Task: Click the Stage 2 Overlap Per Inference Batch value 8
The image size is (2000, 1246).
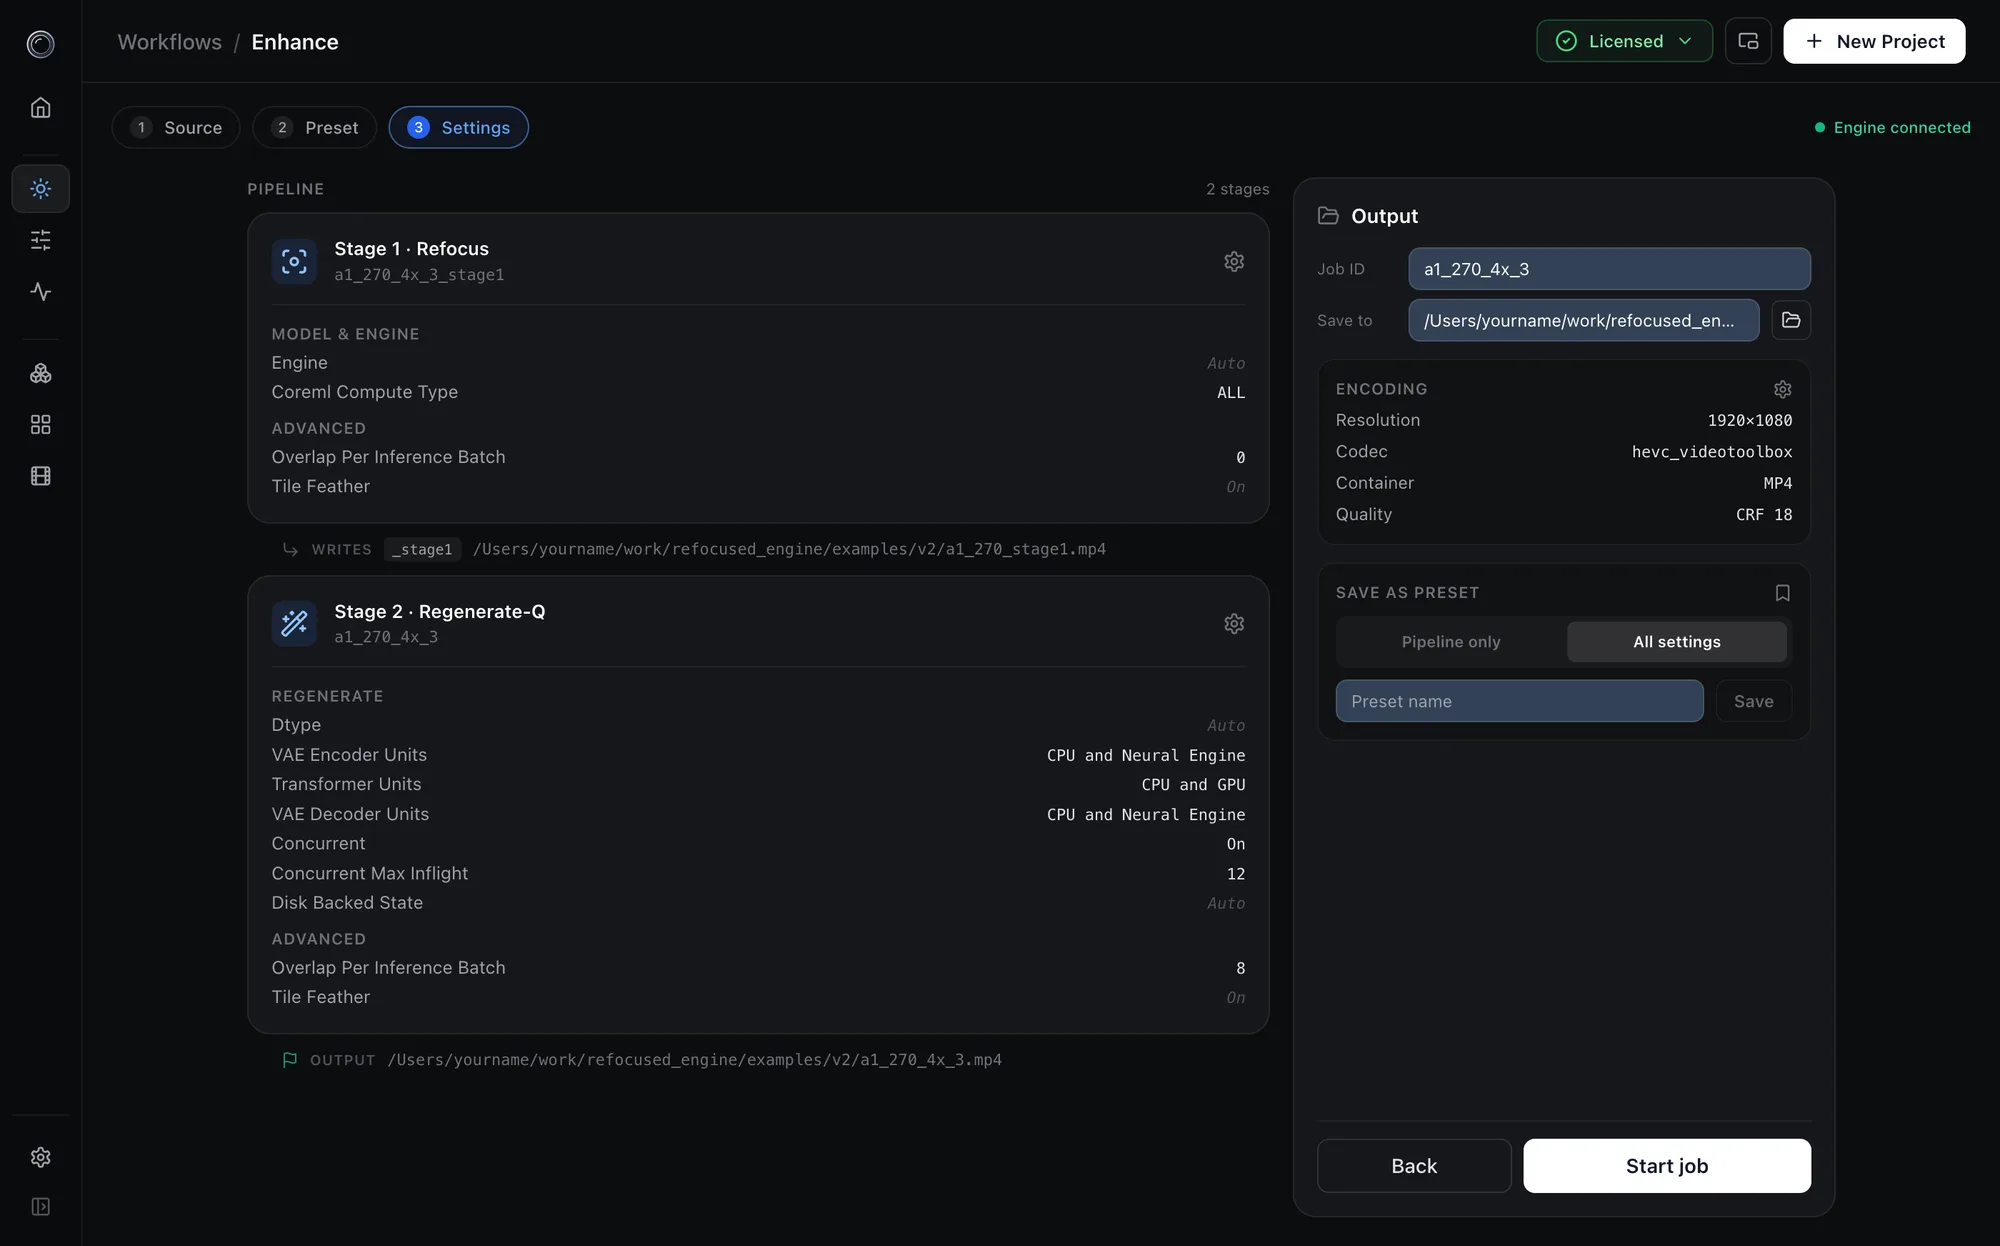Action: [1240, 969]
